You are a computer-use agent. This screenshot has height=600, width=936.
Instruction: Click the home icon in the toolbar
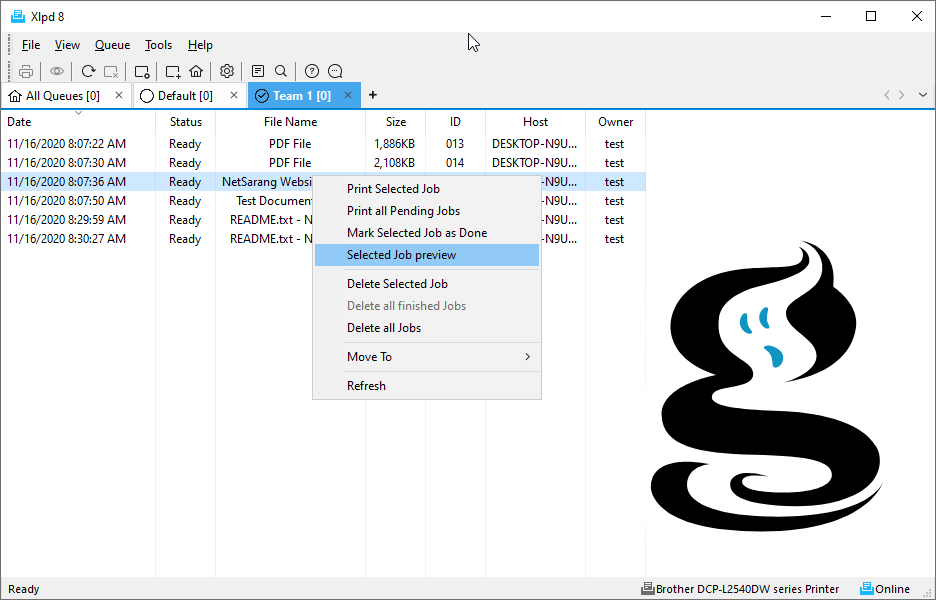[x=196, y=72]
